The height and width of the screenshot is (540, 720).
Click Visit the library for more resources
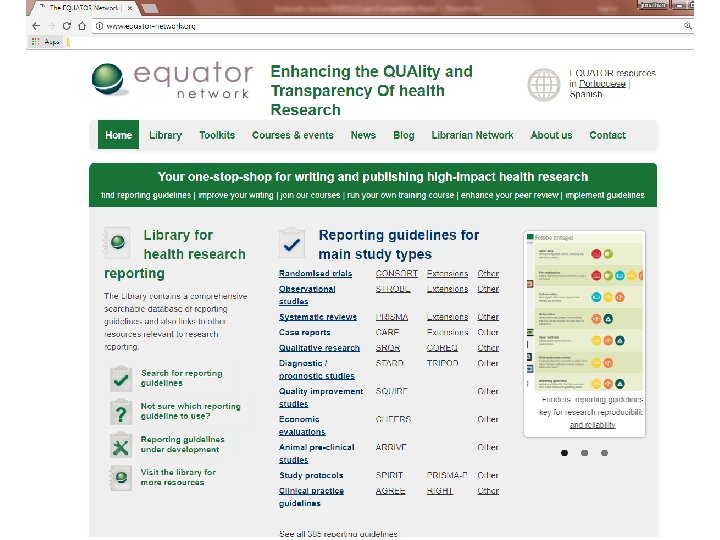178,477
